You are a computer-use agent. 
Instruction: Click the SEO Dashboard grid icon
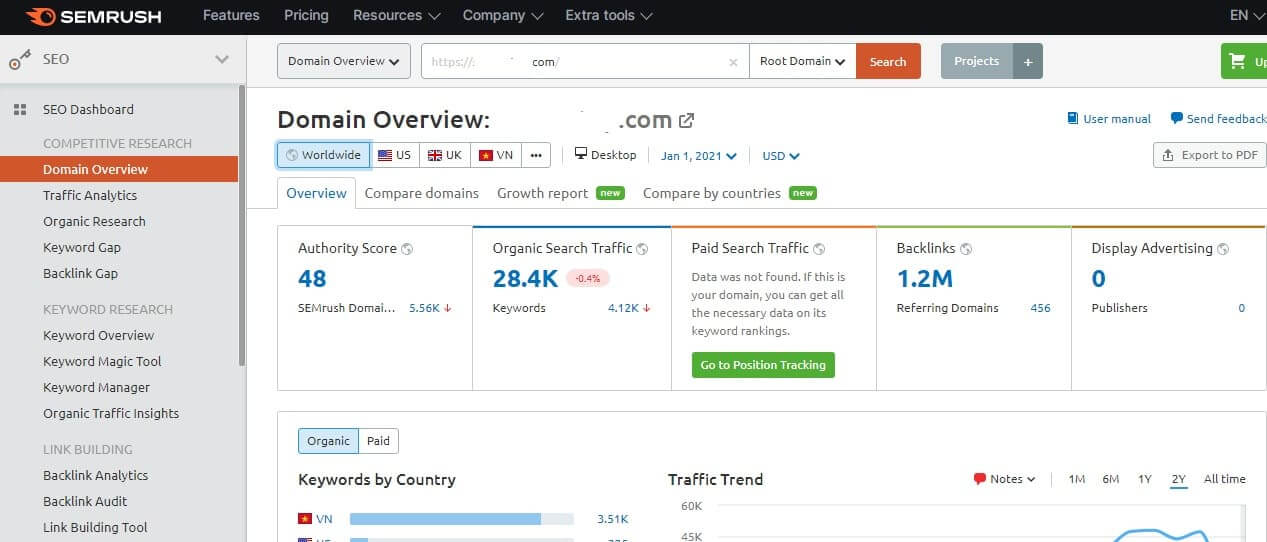20,110
